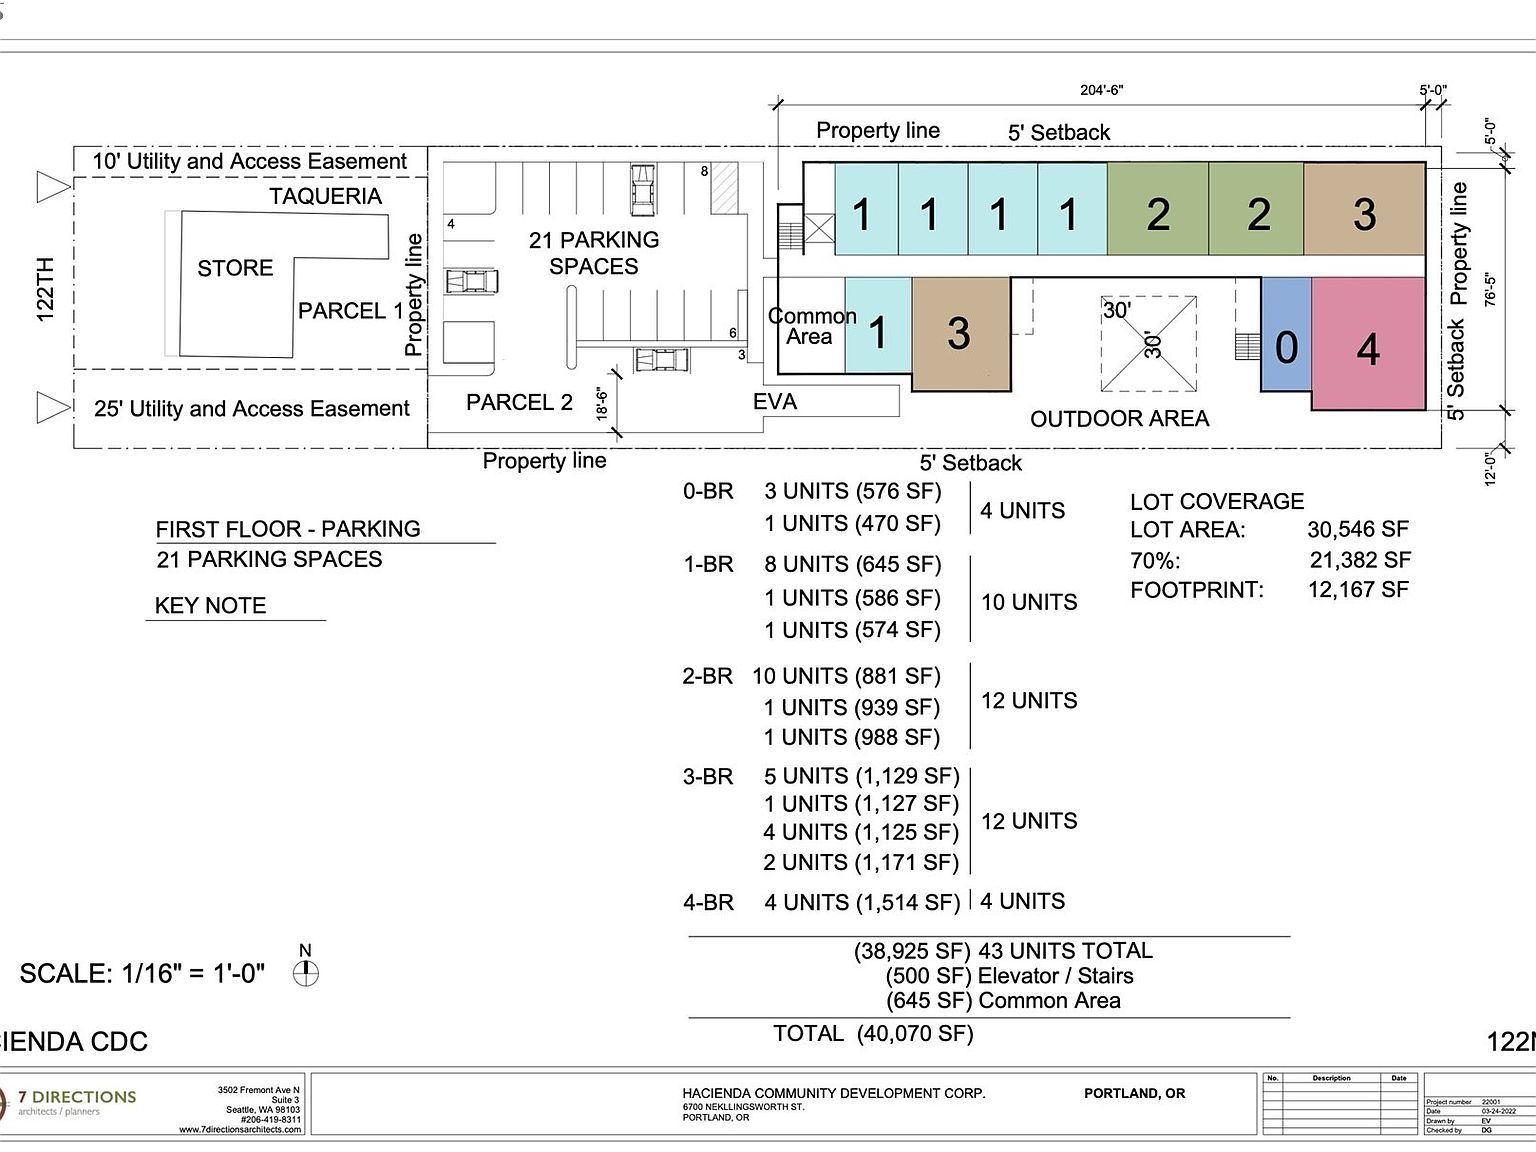Click the 43 UNITS TOTAL summary line
Screen dimensions: 1536x1152
(1003, 951)
